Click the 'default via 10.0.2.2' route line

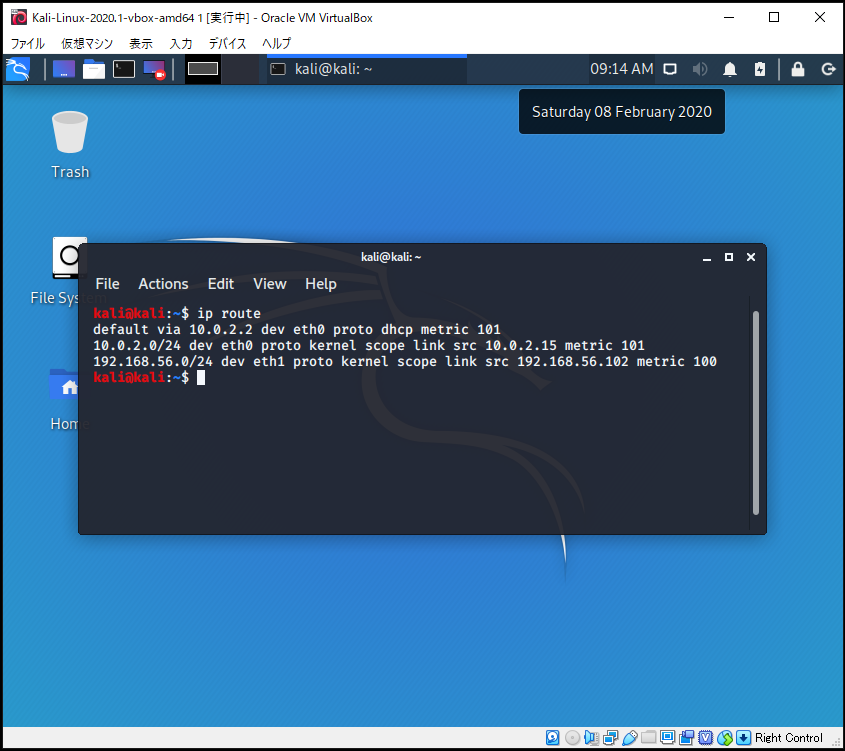point(297,329)
